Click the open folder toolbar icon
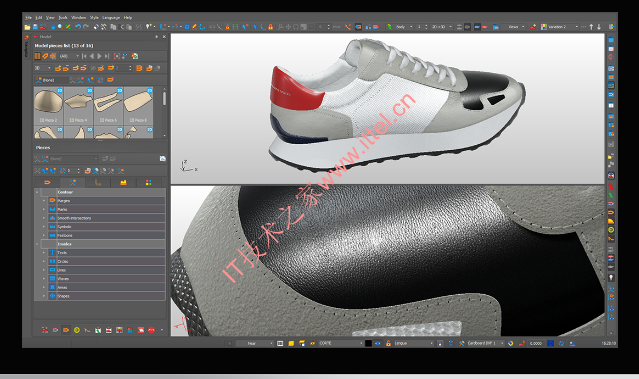Viewport: 639px width, 379px height. click(27, 27)
